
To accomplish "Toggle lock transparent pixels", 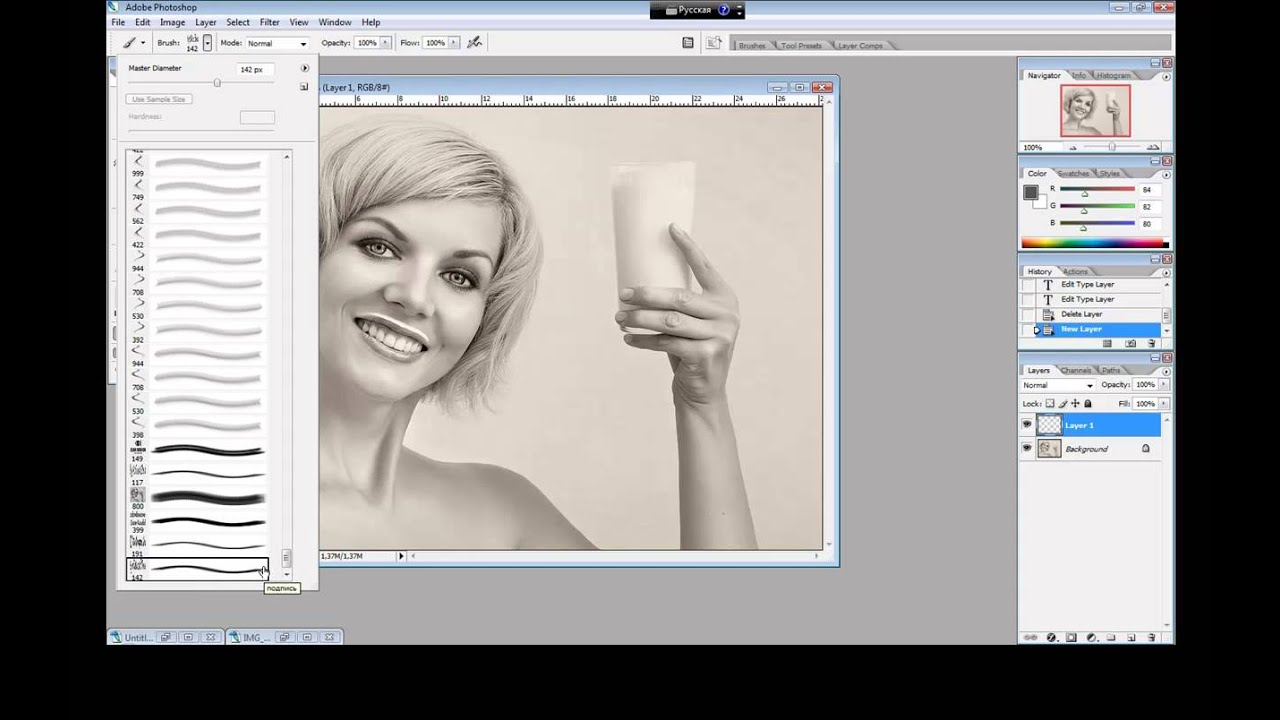I will point(1050,404).
